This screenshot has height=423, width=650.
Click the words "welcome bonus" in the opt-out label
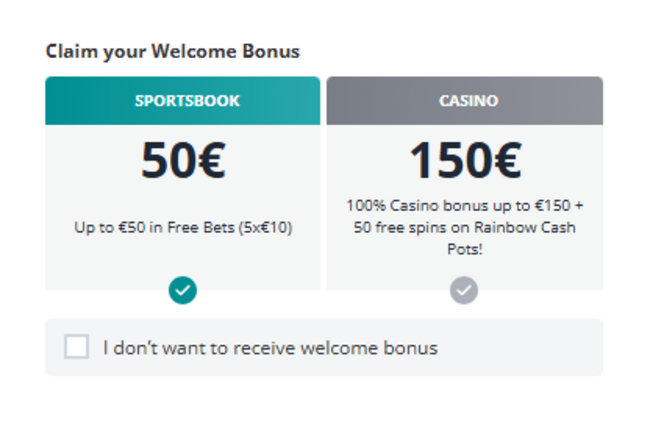tap(369, 348)
